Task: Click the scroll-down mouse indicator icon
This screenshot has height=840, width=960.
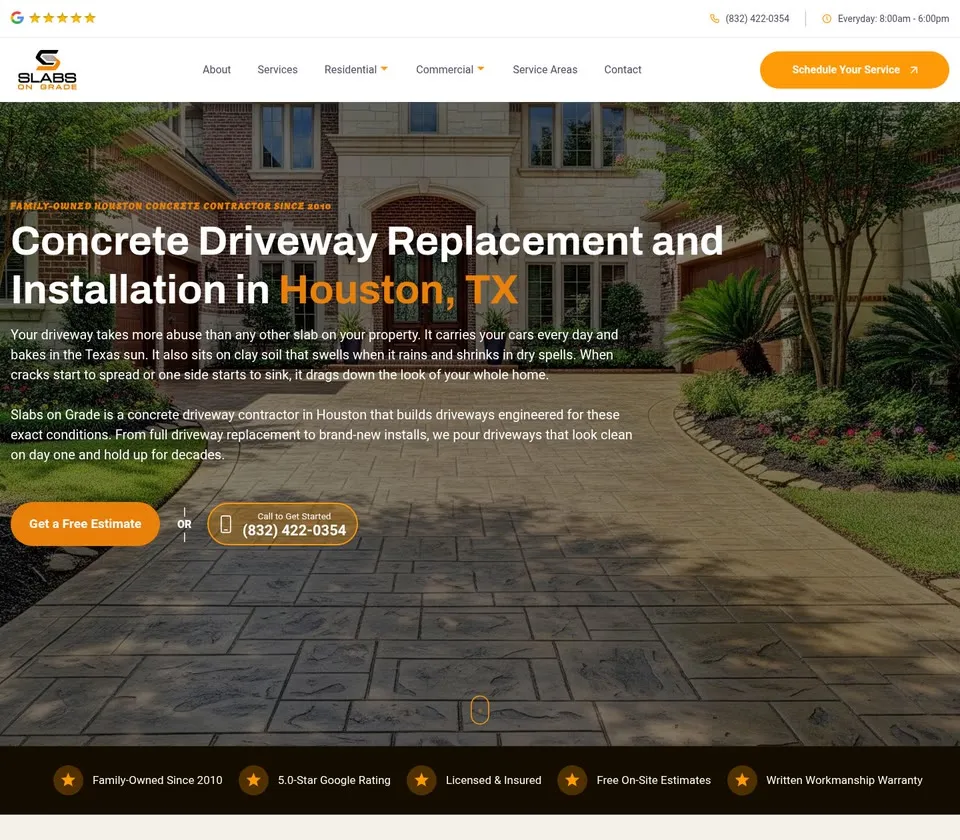Action: click(x=479, y=710)
